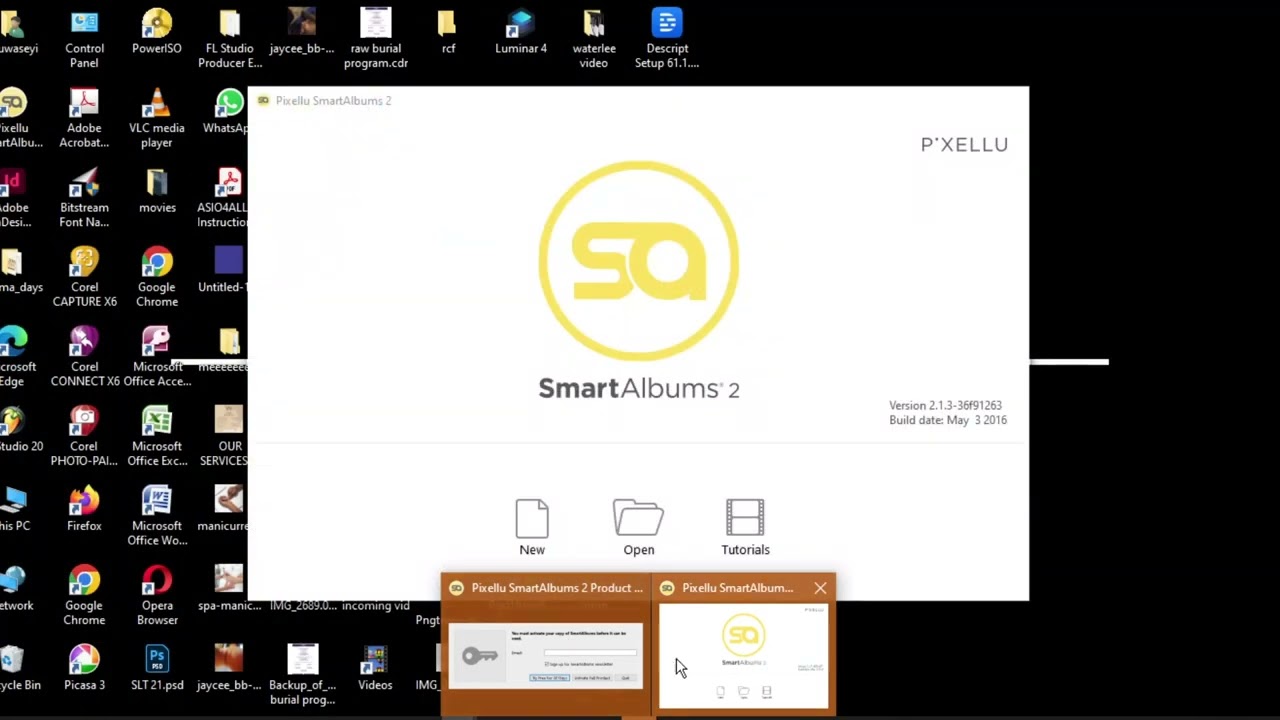Screen dimensions: 1280x720
Task: Select the Pixellu SmartAlbums 2 Product activation thumbnail
Action: [x=546, y=655]
